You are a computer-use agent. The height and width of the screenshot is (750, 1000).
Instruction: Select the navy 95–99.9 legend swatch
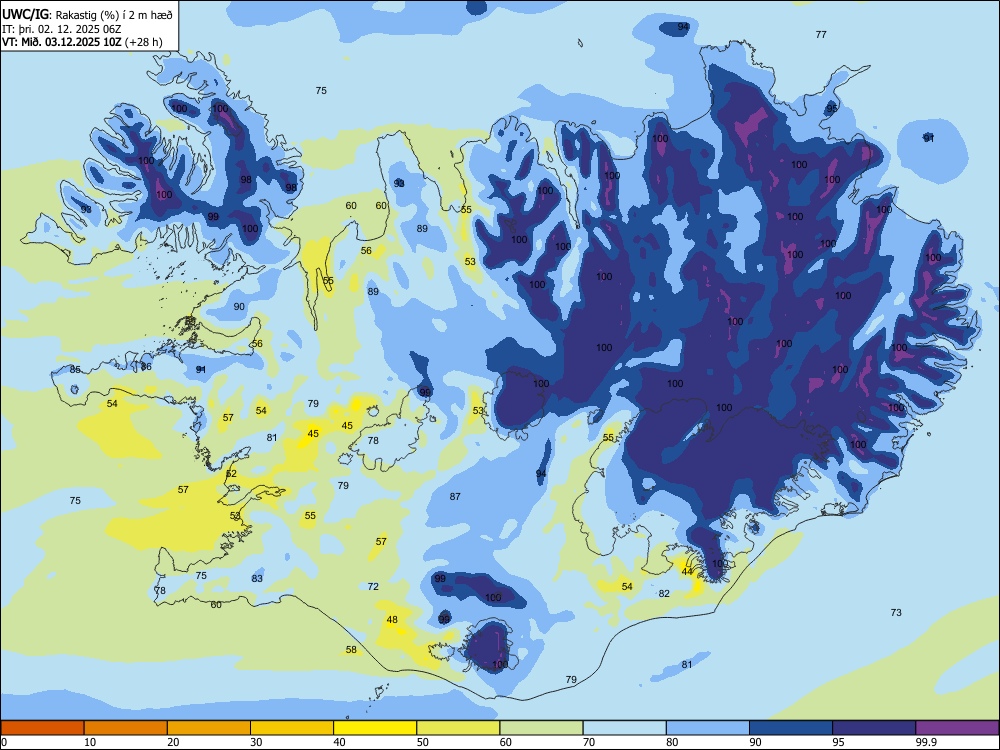(874, 728)
